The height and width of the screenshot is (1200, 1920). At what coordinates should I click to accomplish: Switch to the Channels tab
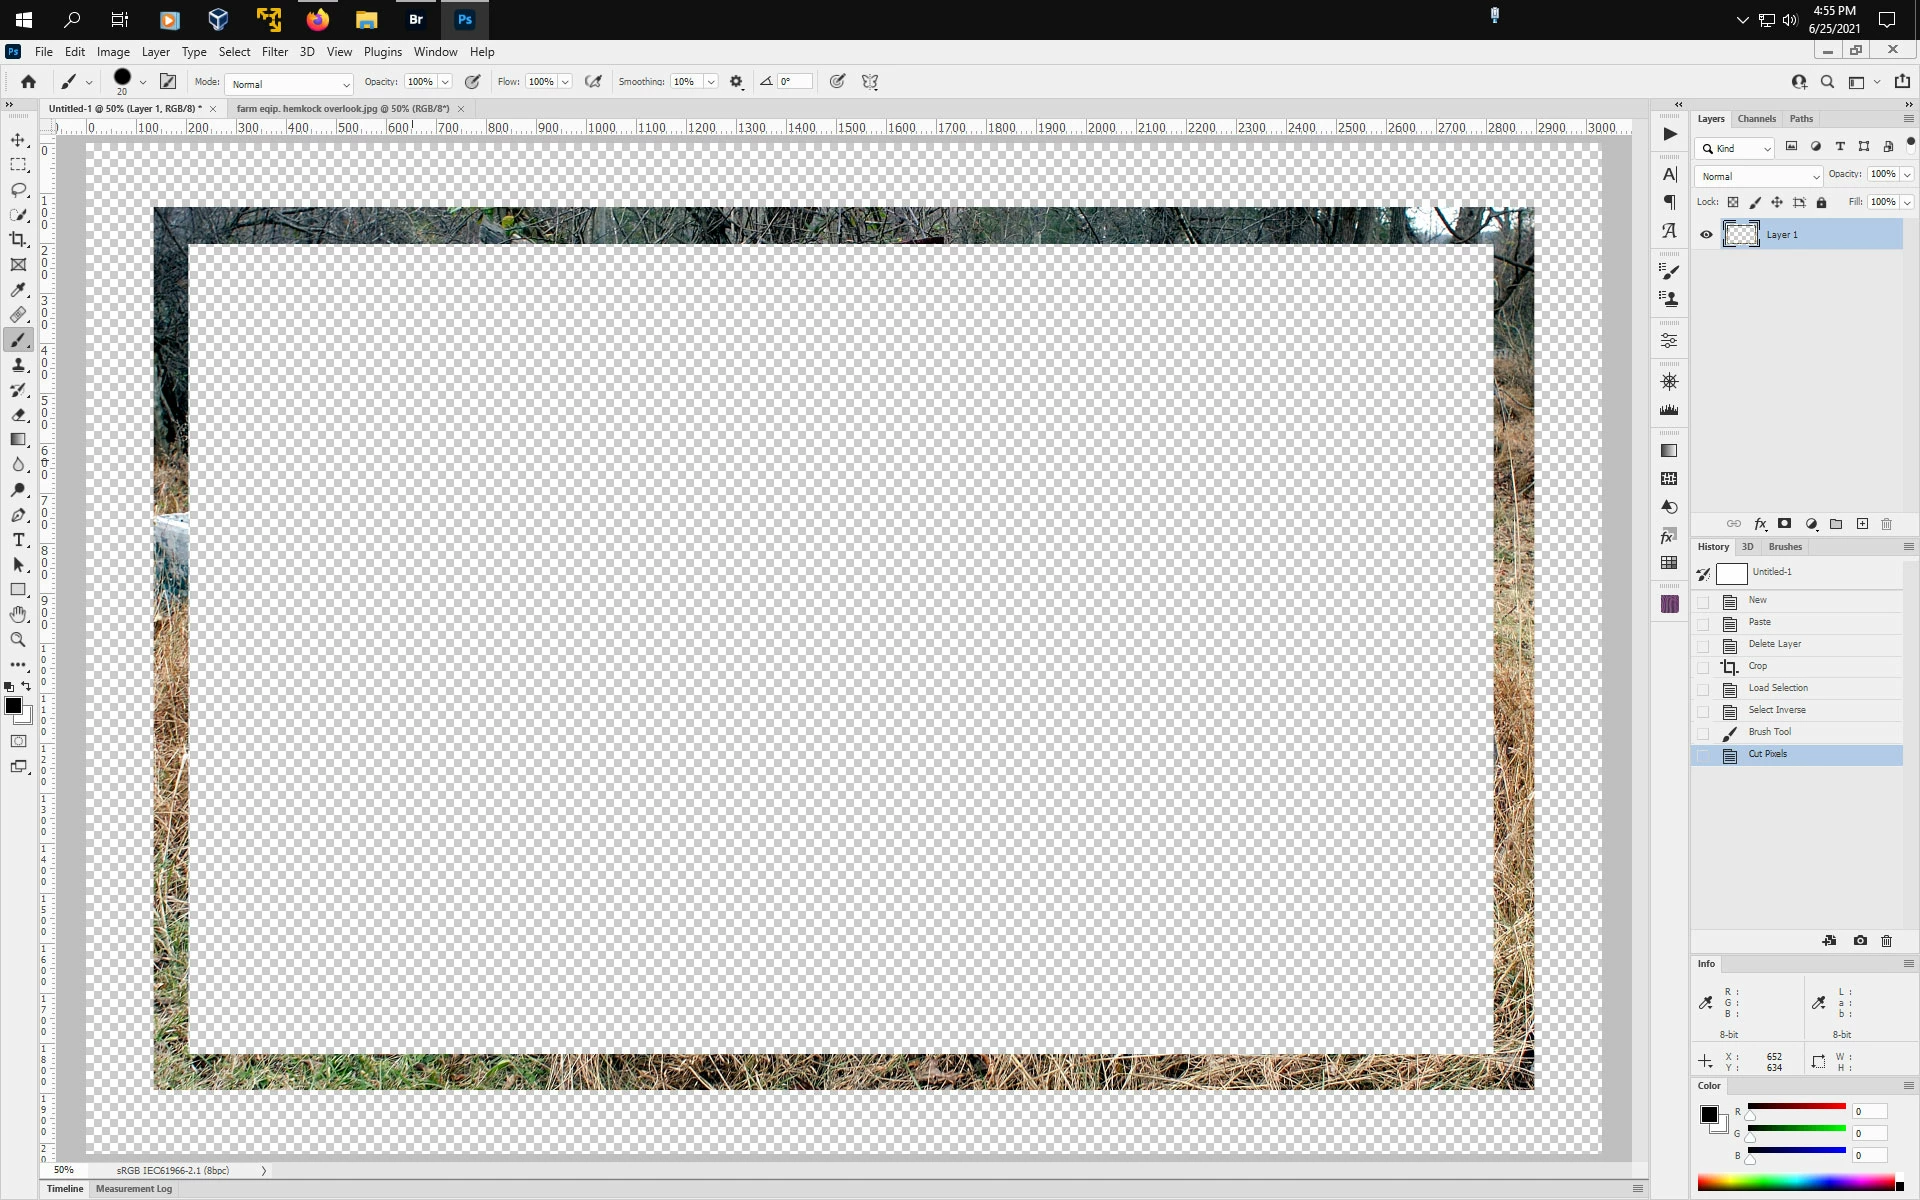tap(1756, 119)
